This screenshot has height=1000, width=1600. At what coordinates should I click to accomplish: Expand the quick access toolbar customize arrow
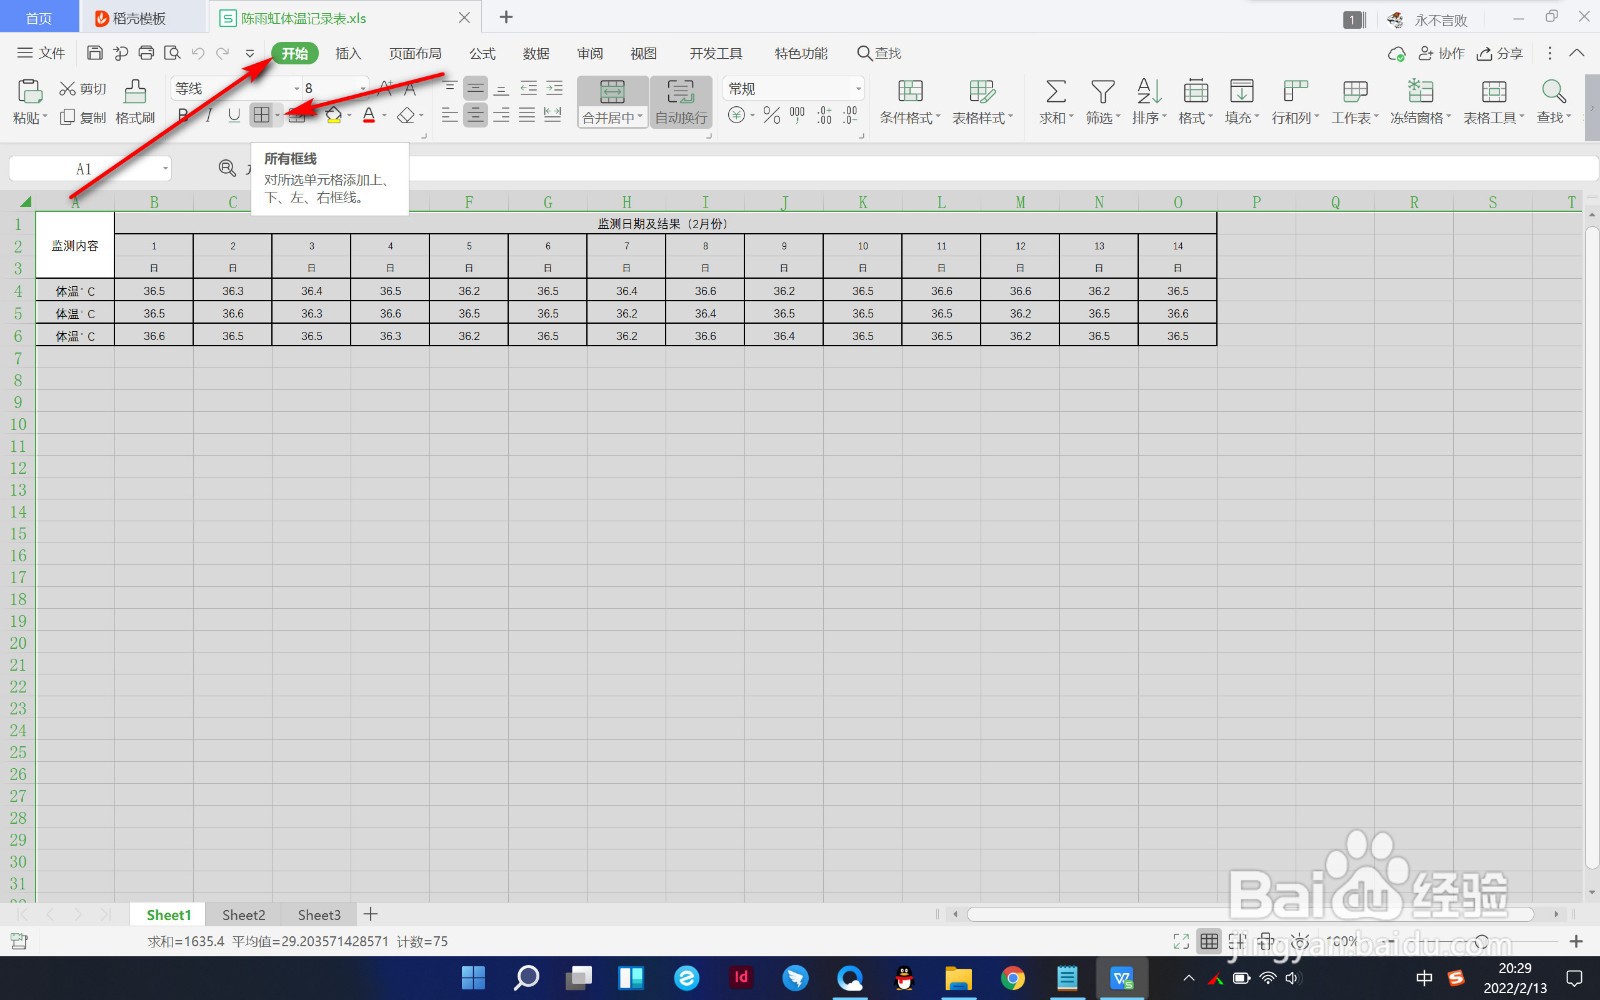tap(249, 53)
